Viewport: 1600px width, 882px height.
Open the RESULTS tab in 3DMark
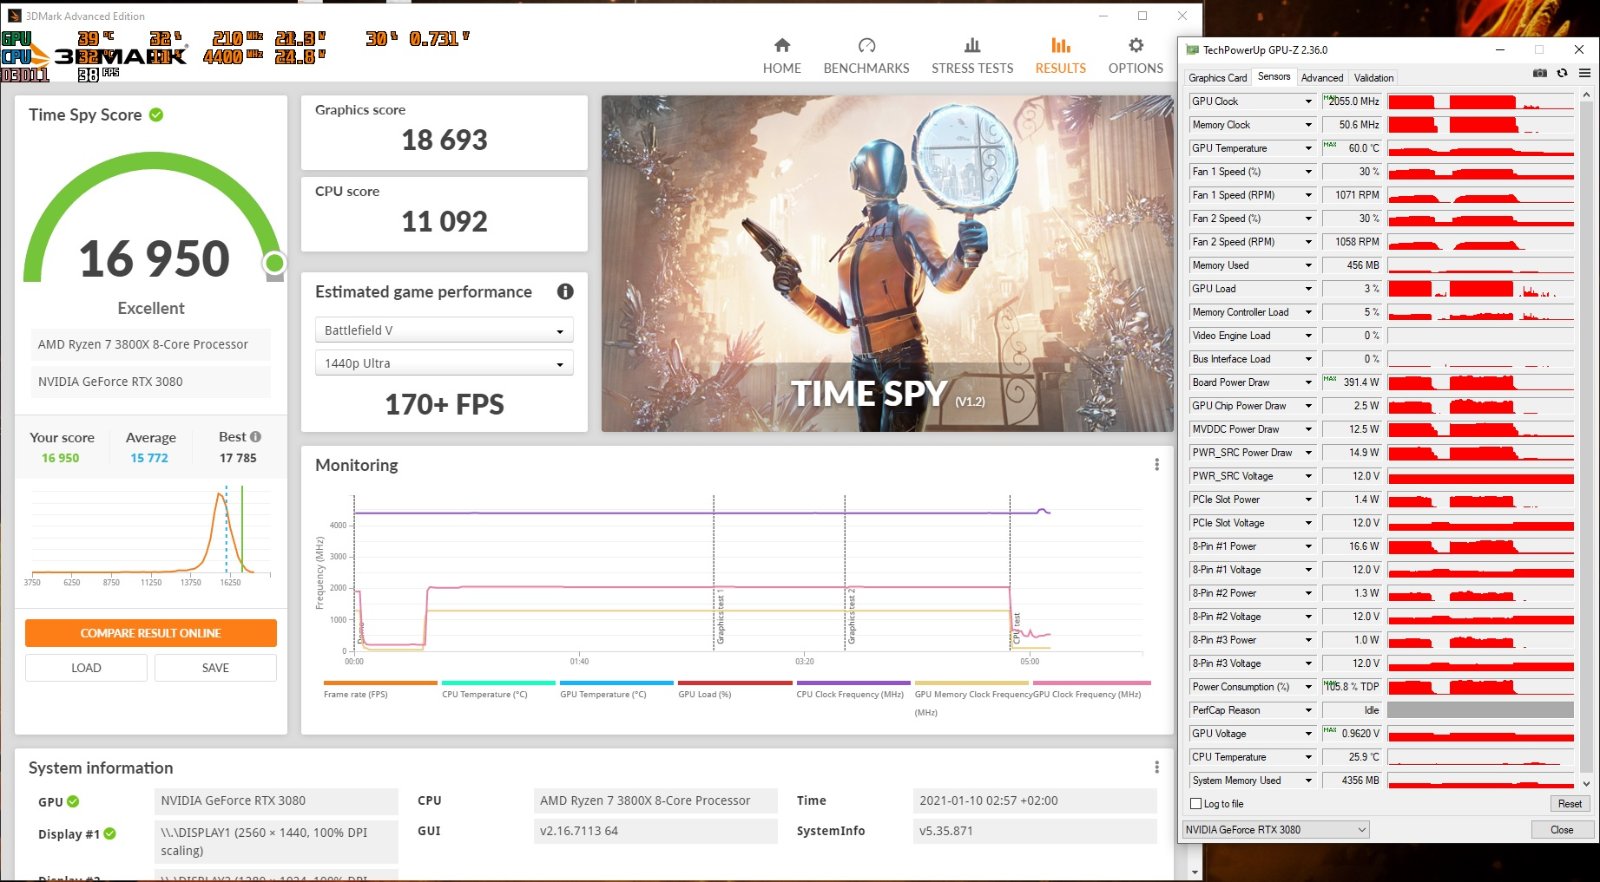pos(1060,56)
